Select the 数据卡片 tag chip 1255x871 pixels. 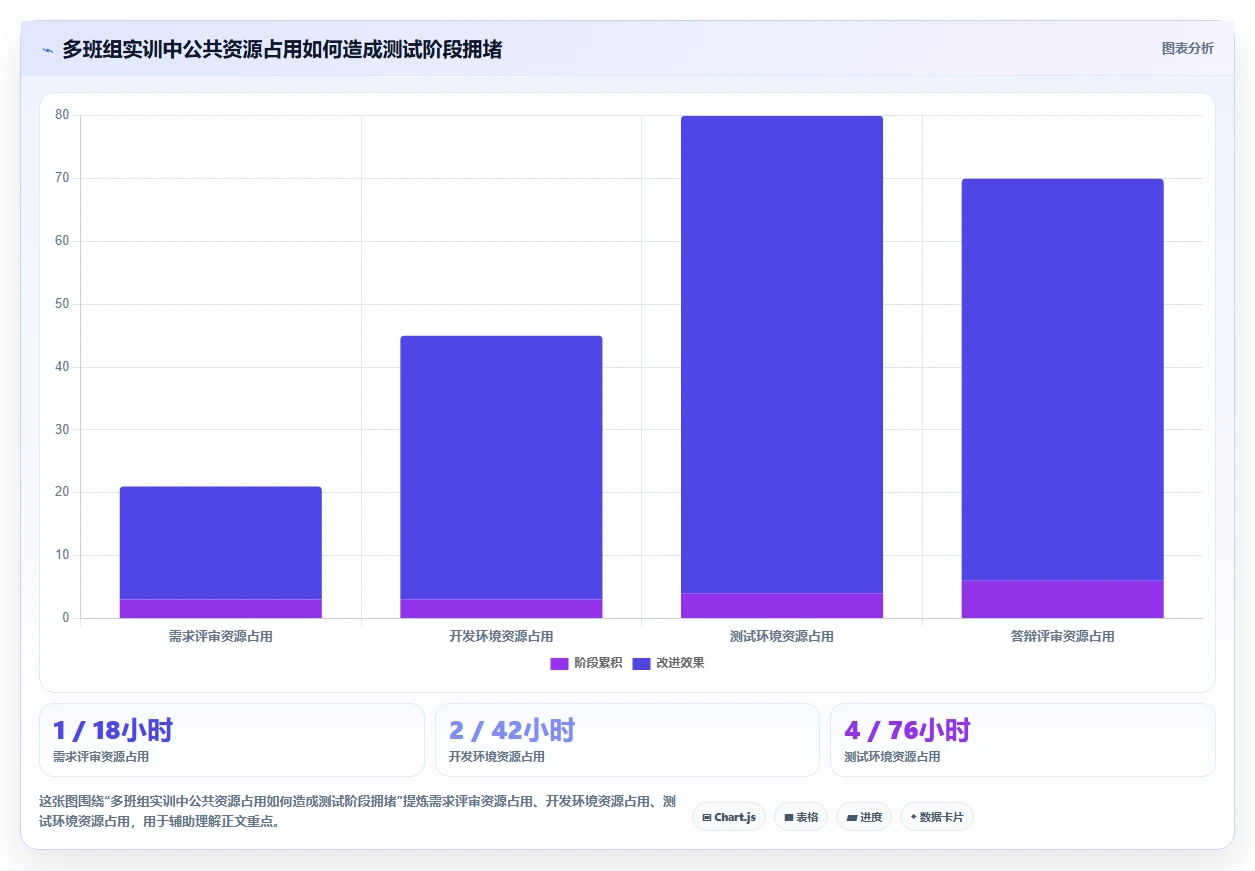tap(937, 817)
